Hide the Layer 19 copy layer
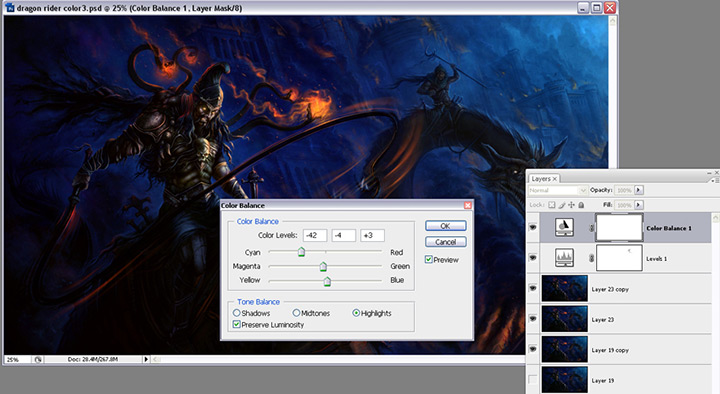This screenshot has height=394, width=720. pyautogui.click(x=533, y=349)
